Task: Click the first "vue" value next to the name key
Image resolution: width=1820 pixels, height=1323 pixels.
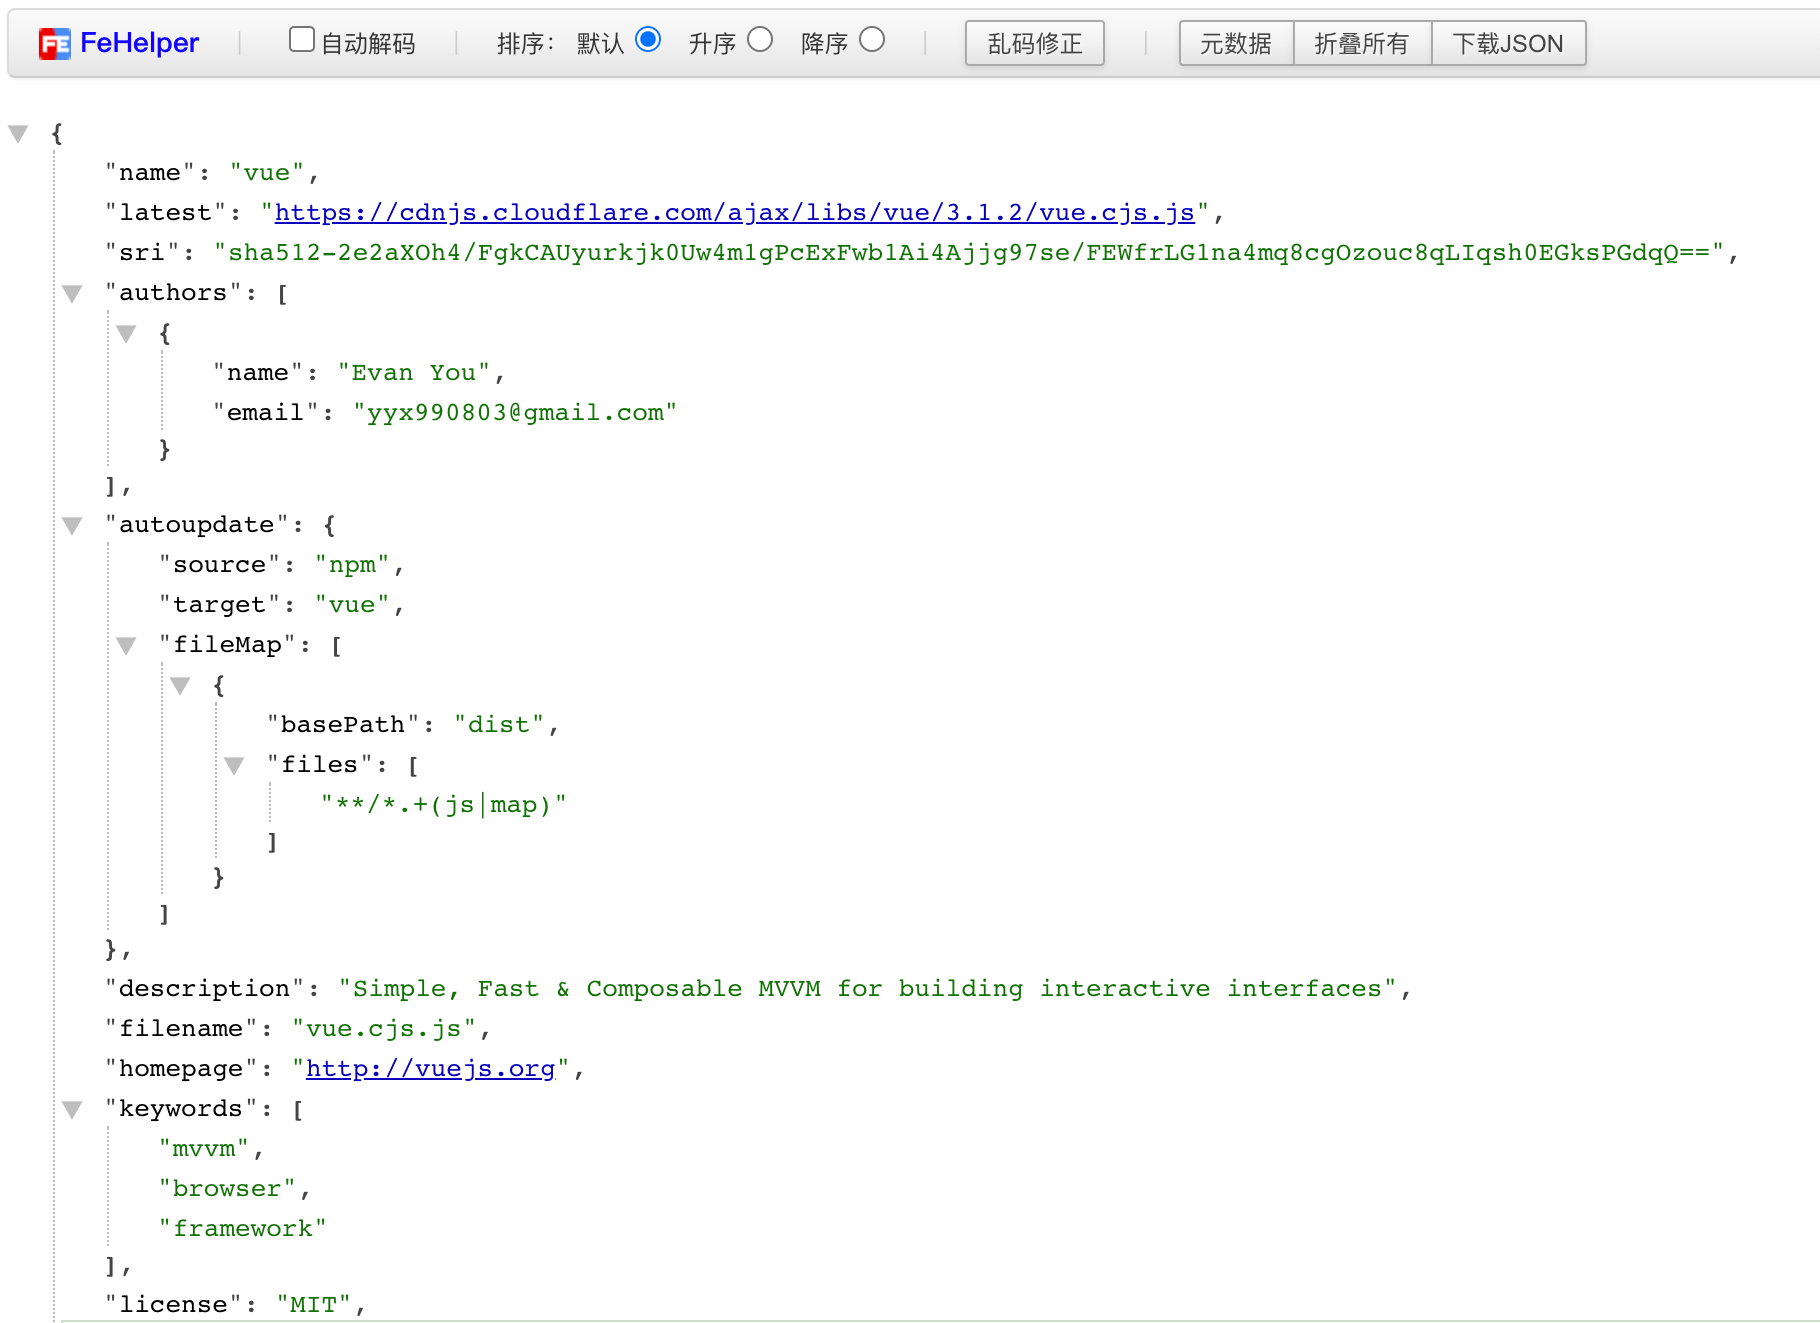Action: coord(267,173)
